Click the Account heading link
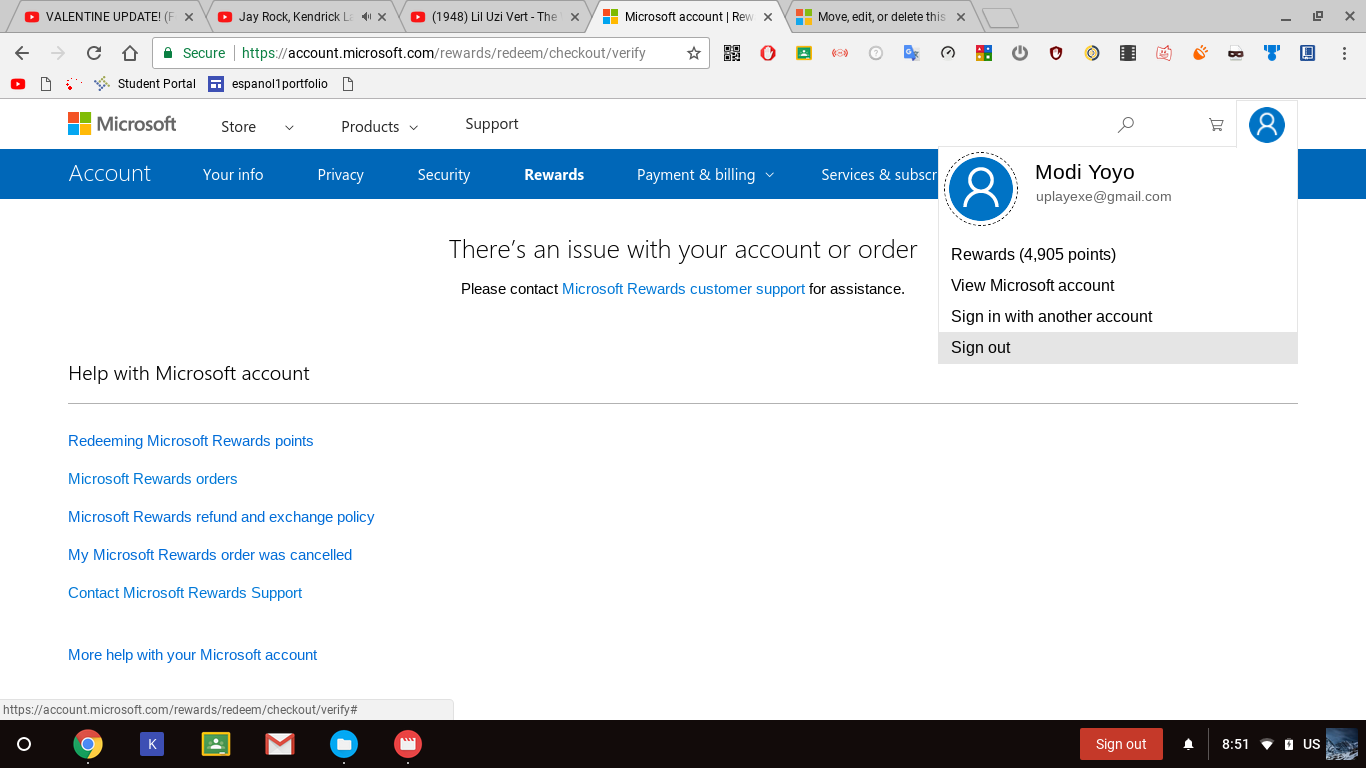The width and height of the screenshot is (1366, 768). click(x=110, y=173)
